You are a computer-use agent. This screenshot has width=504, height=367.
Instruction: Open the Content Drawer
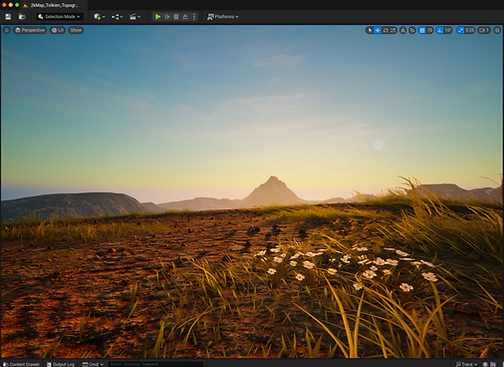[x=21, y=364]
